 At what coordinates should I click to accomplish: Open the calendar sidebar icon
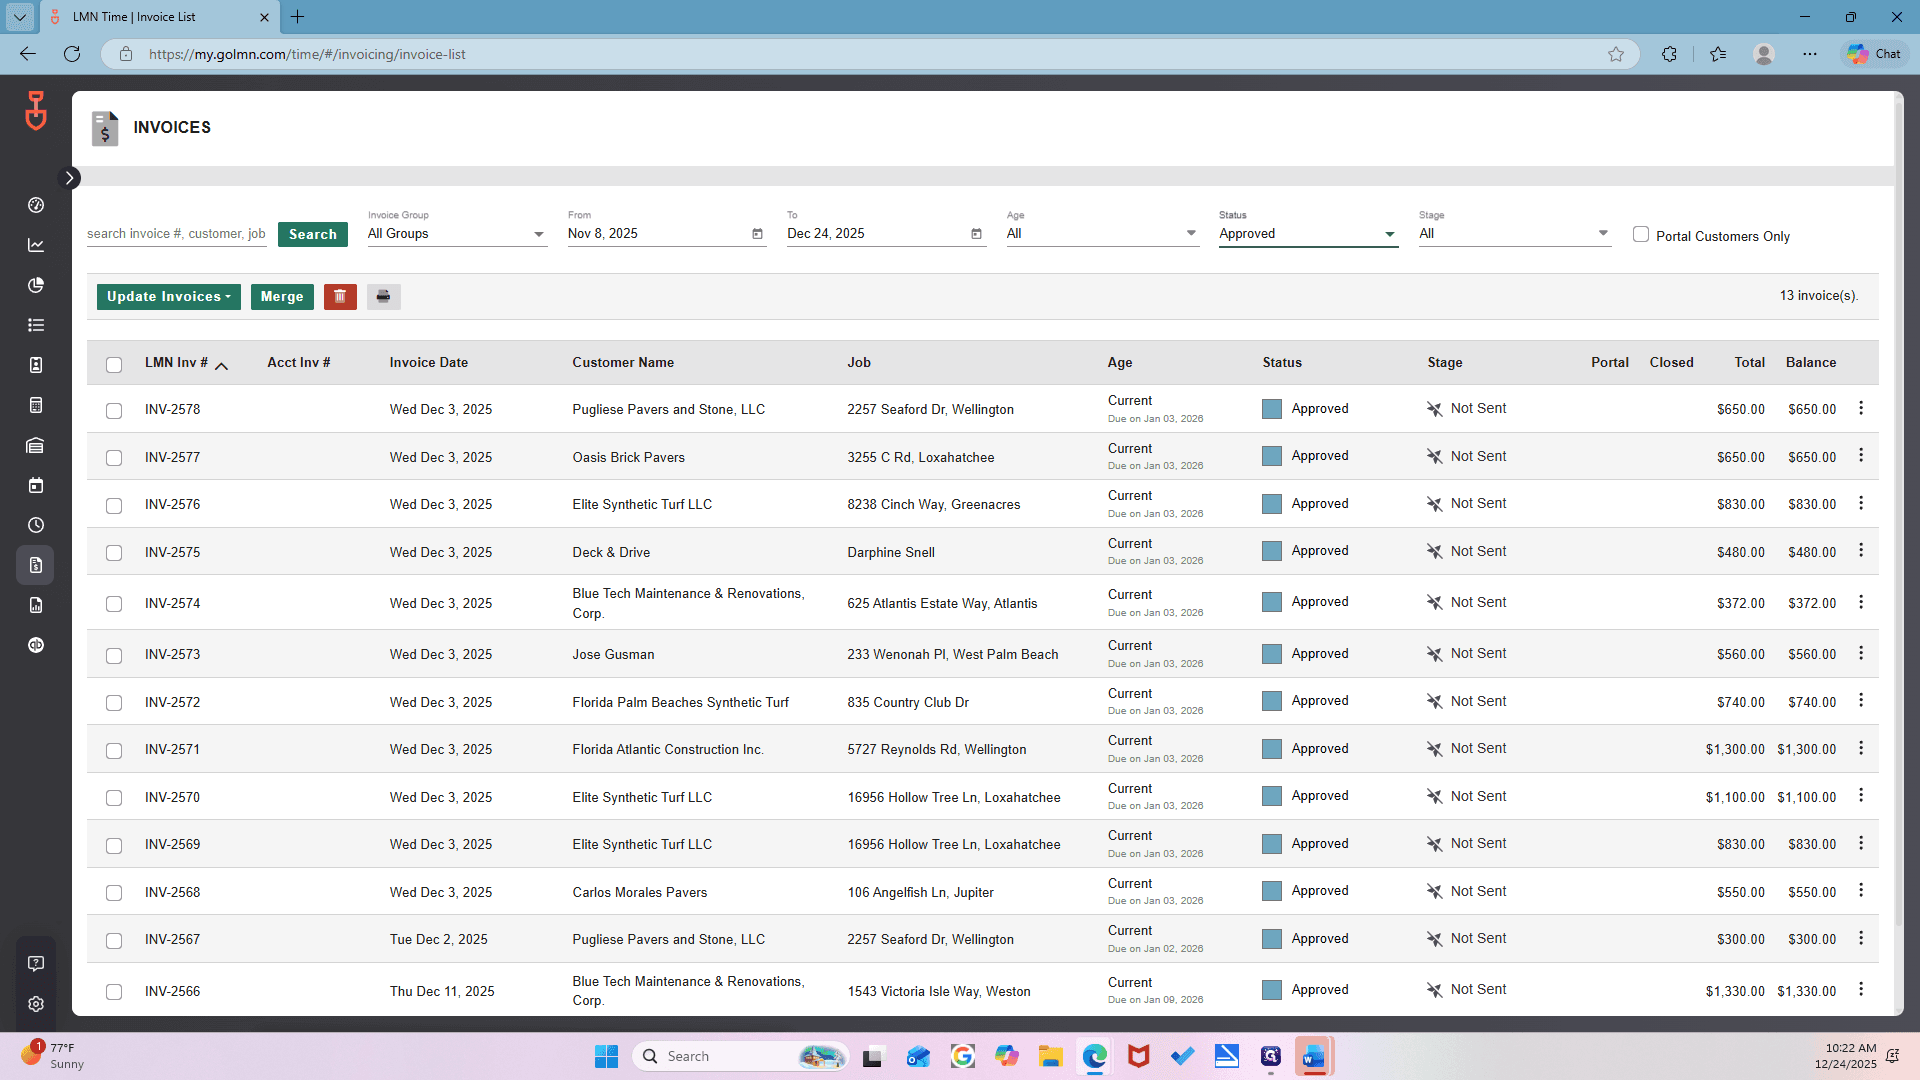[36, 485]
